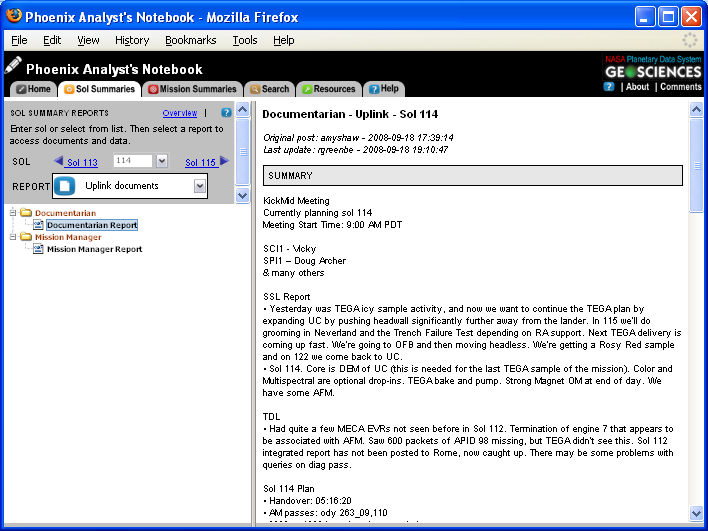Click the Documentarian Report document icon
Image resolution: width=708 pixels, height=531 pixels.
tap(39, 225)
